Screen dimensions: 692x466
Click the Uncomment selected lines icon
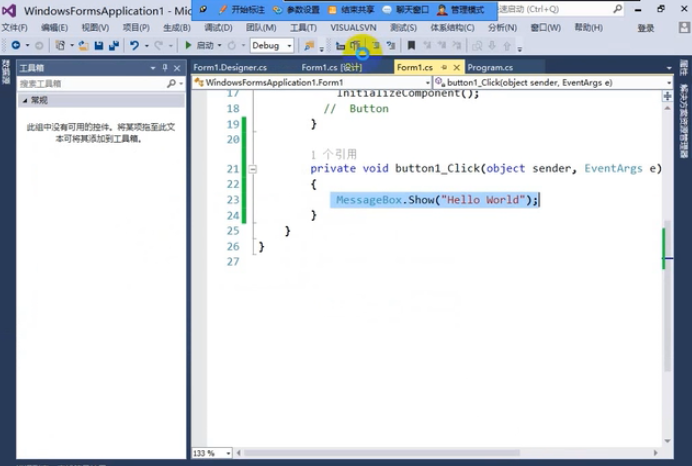click(x=391, y=45)
